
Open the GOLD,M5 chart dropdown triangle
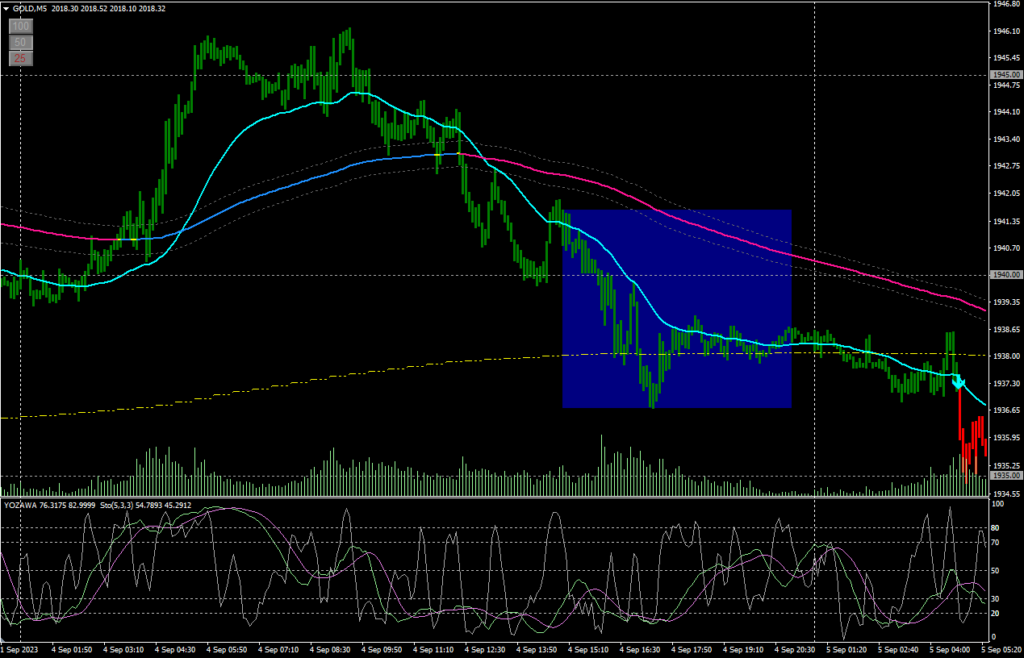point(6,6)
